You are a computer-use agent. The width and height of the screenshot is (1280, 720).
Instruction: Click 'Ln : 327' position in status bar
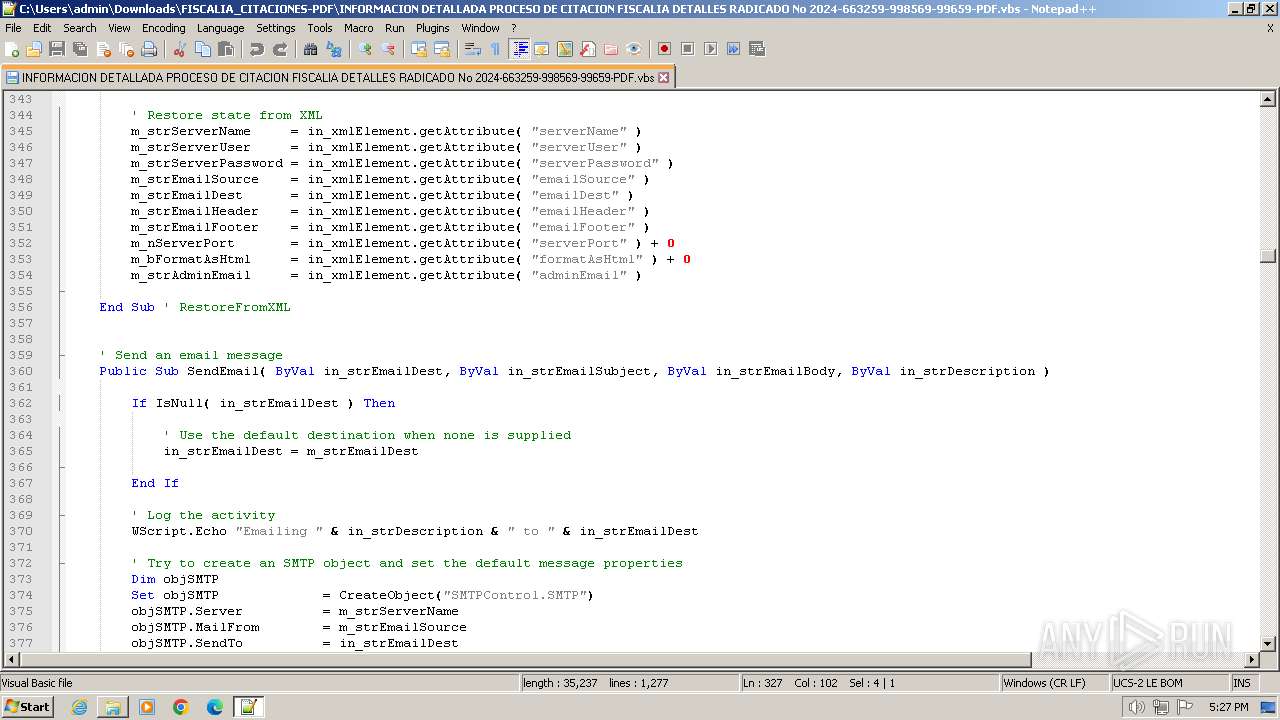(762, 683)
